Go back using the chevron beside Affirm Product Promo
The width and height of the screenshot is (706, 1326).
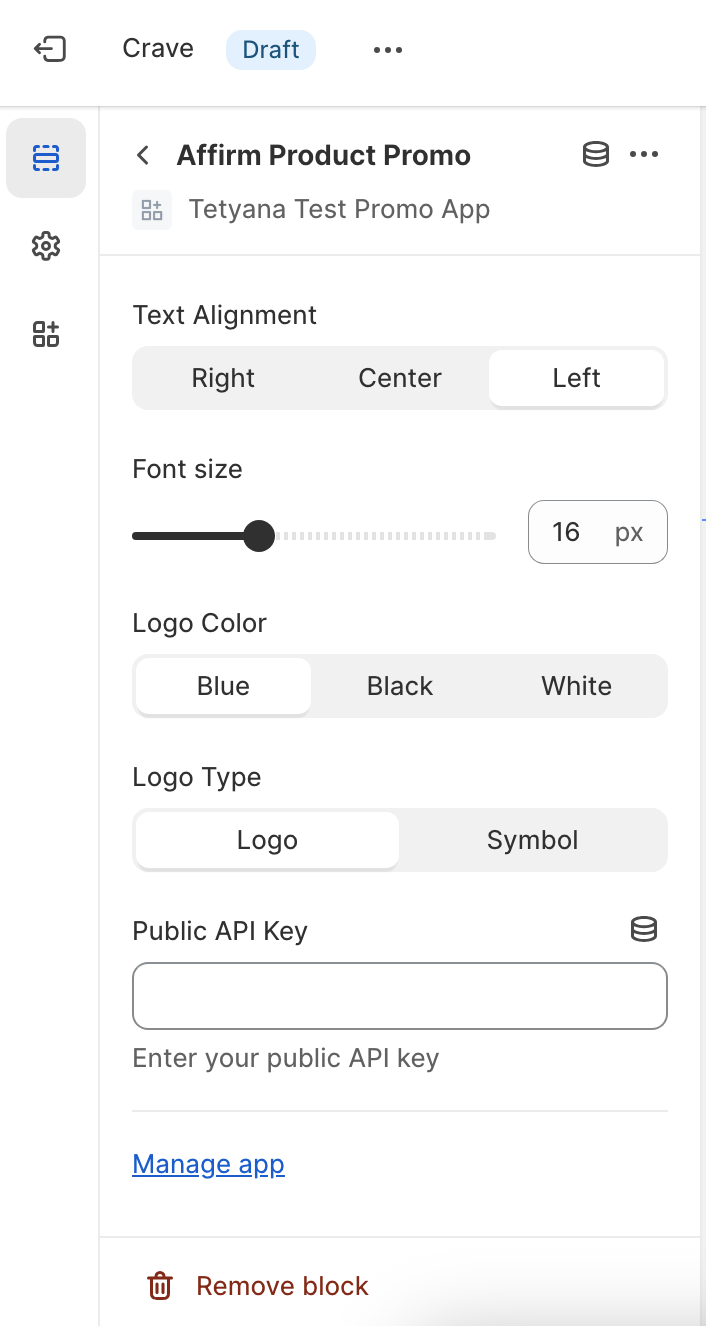pyautogui.click(x=142, y=155)
